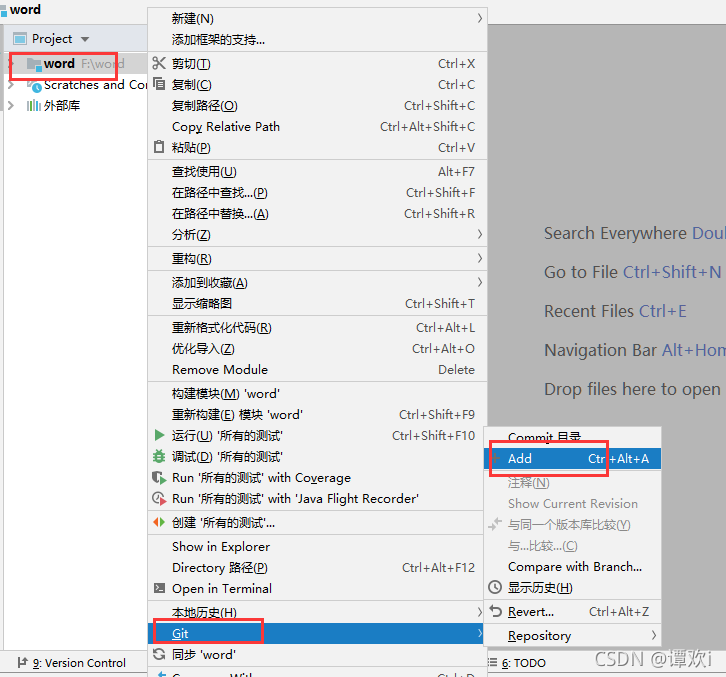Select 优化导入(Z) menu item

pyautogui.click(x=317, y=348)
